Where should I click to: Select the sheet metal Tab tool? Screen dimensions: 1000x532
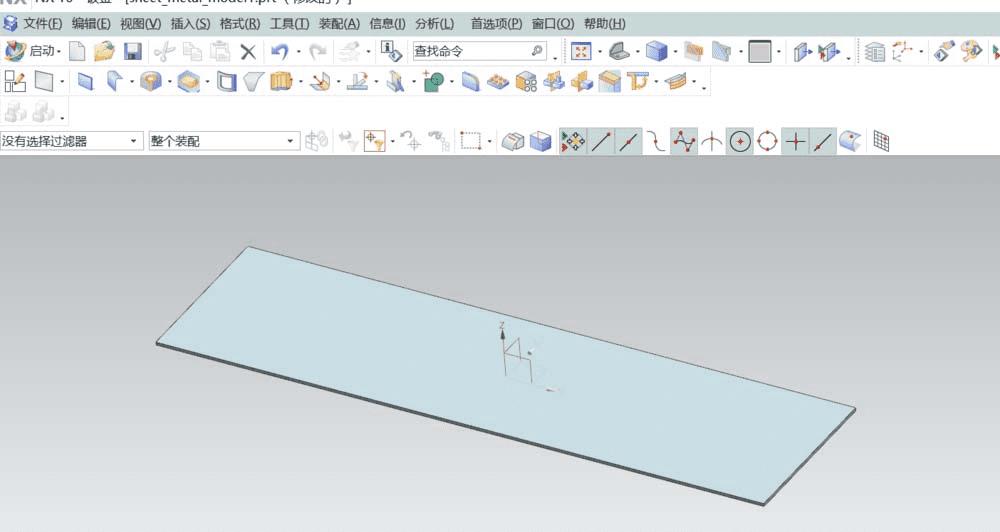[85, 82]
